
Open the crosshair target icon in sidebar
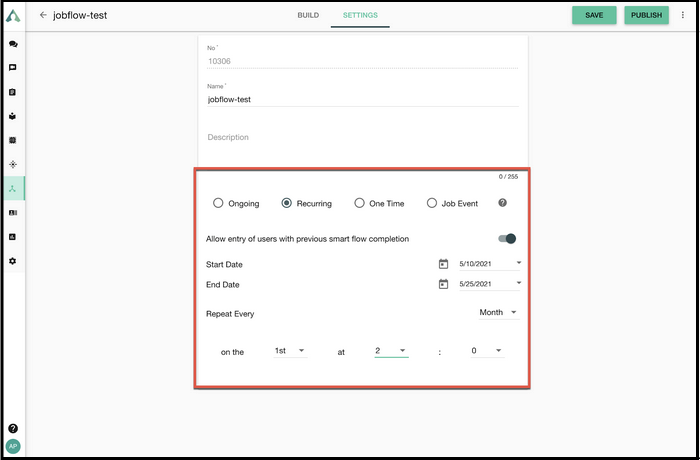[13, 164]
